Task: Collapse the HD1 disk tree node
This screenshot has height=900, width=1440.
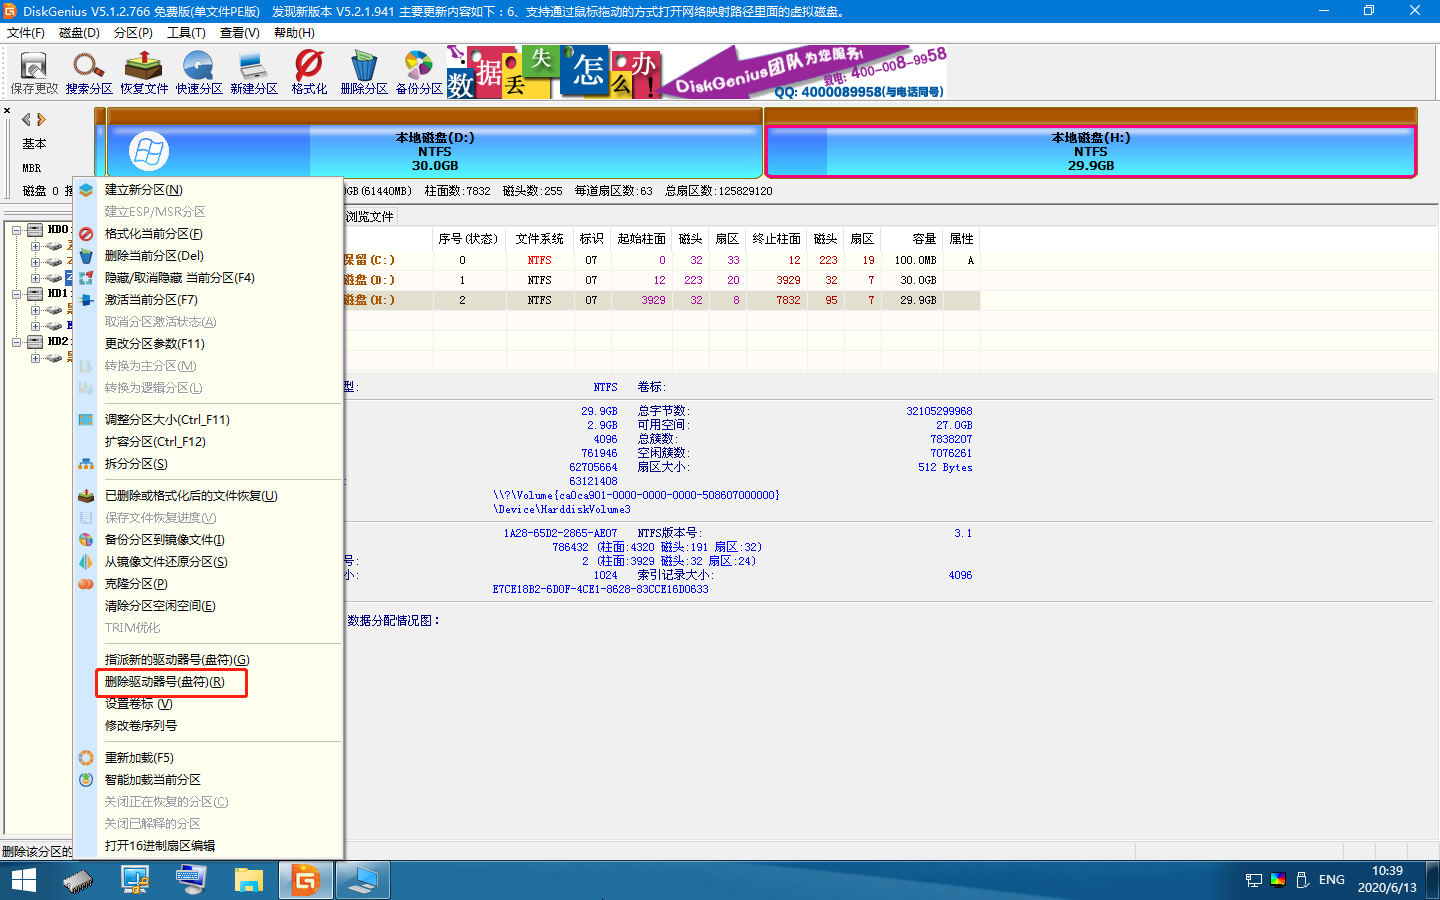Action: (x=17, y=294)
